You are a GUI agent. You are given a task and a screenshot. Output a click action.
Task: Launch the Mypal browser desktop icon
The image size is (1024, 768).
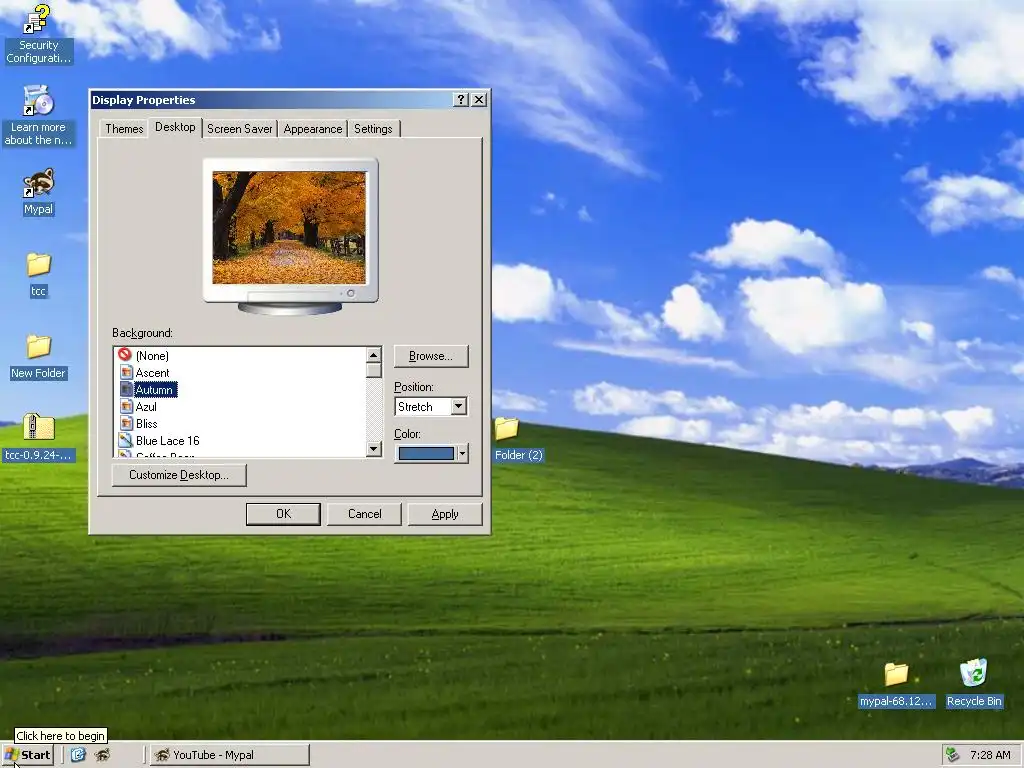38,192
